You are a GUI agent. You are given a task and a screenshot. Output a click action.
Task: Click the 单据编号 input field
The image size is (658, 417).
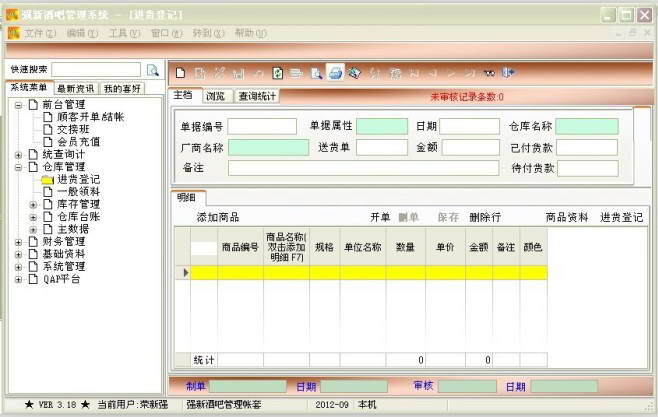click(262, 126)
